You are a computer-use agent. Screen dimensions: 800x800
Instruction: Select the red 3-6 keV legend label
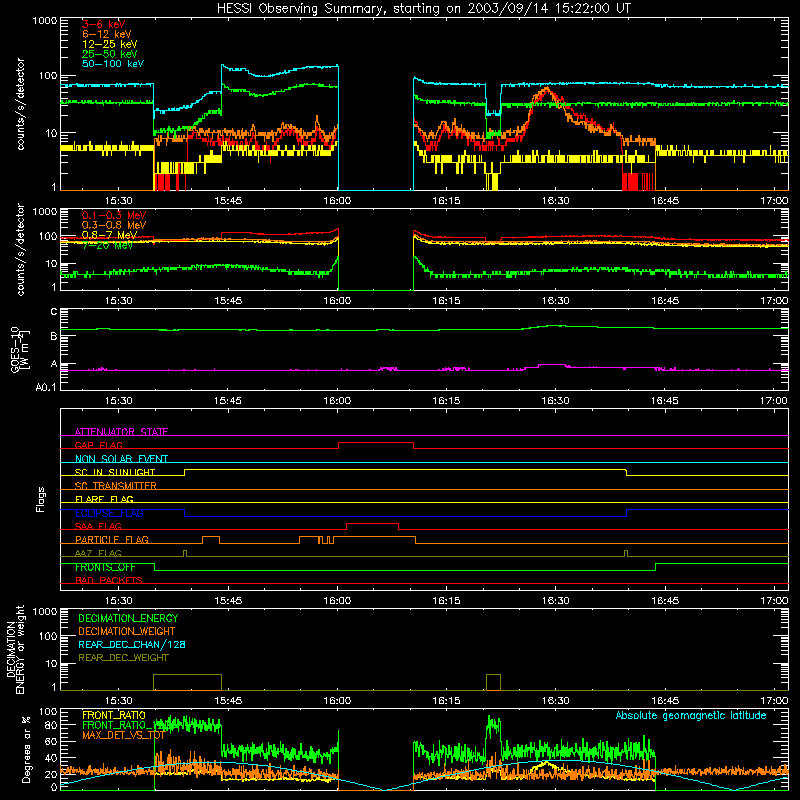tap(104, 24)
